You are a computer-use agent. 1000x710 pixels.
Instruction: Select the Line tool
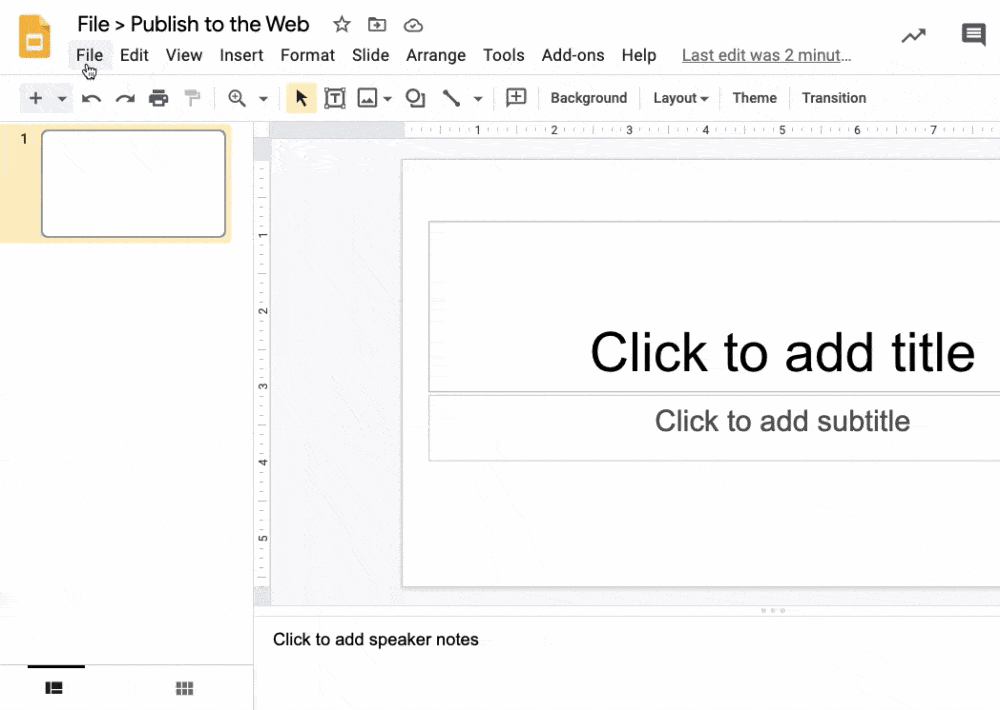(452, 98)
